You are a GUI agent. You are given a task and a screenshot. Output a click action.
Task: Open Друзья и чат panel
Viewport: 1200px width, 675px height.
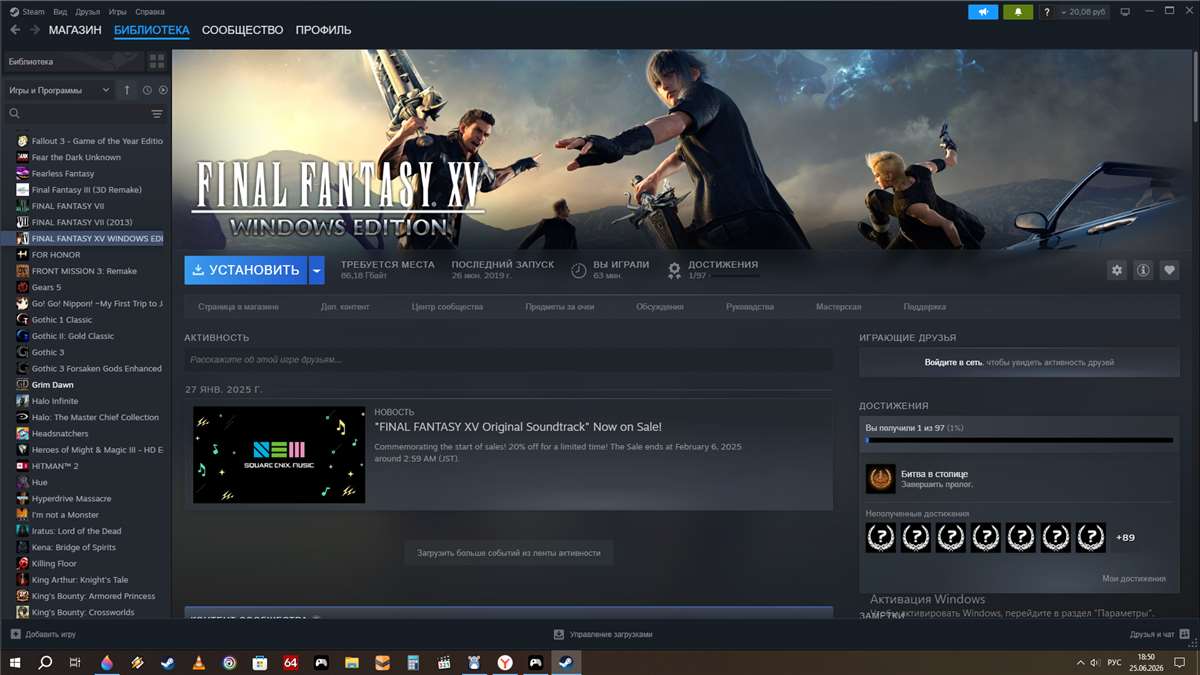[x=1159, y=634]
